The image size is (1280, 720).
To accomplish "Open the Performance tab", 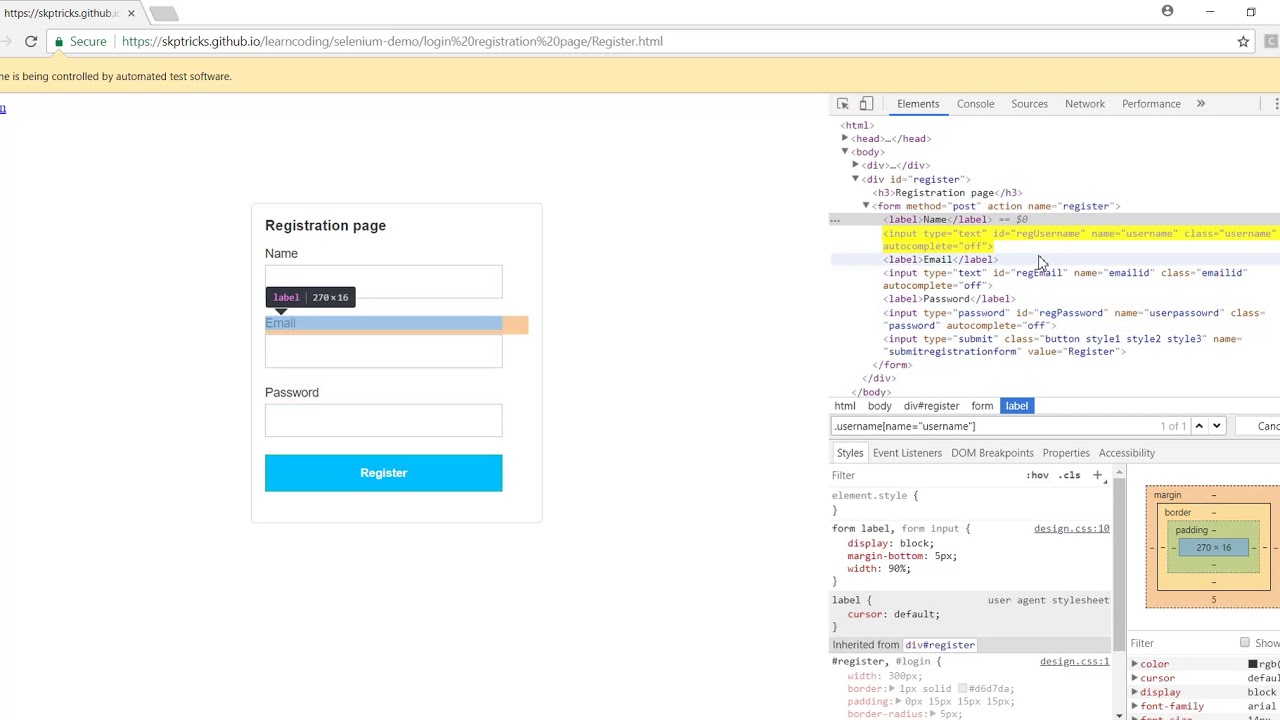I will coord(1151,104).
